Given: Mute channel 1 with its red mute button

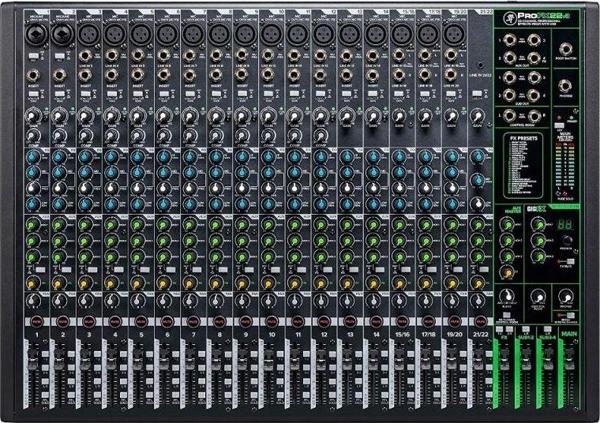Looking at the screenshot, I should click(x=37, y=322).
